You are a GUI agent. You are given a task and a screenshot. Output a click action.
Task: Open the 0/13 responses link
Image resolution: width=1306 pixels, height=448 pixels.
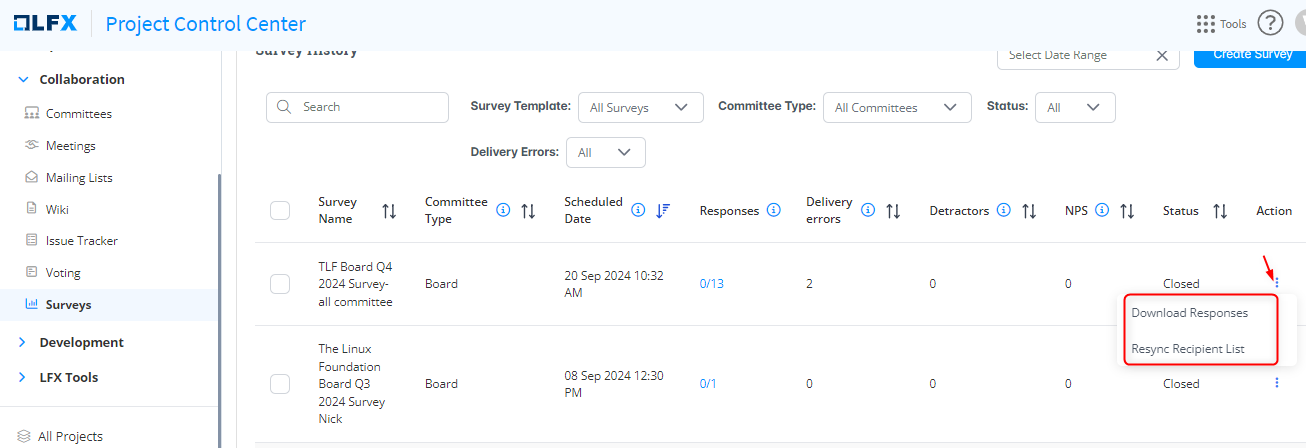pyautogui.click(x=711, y=284)
